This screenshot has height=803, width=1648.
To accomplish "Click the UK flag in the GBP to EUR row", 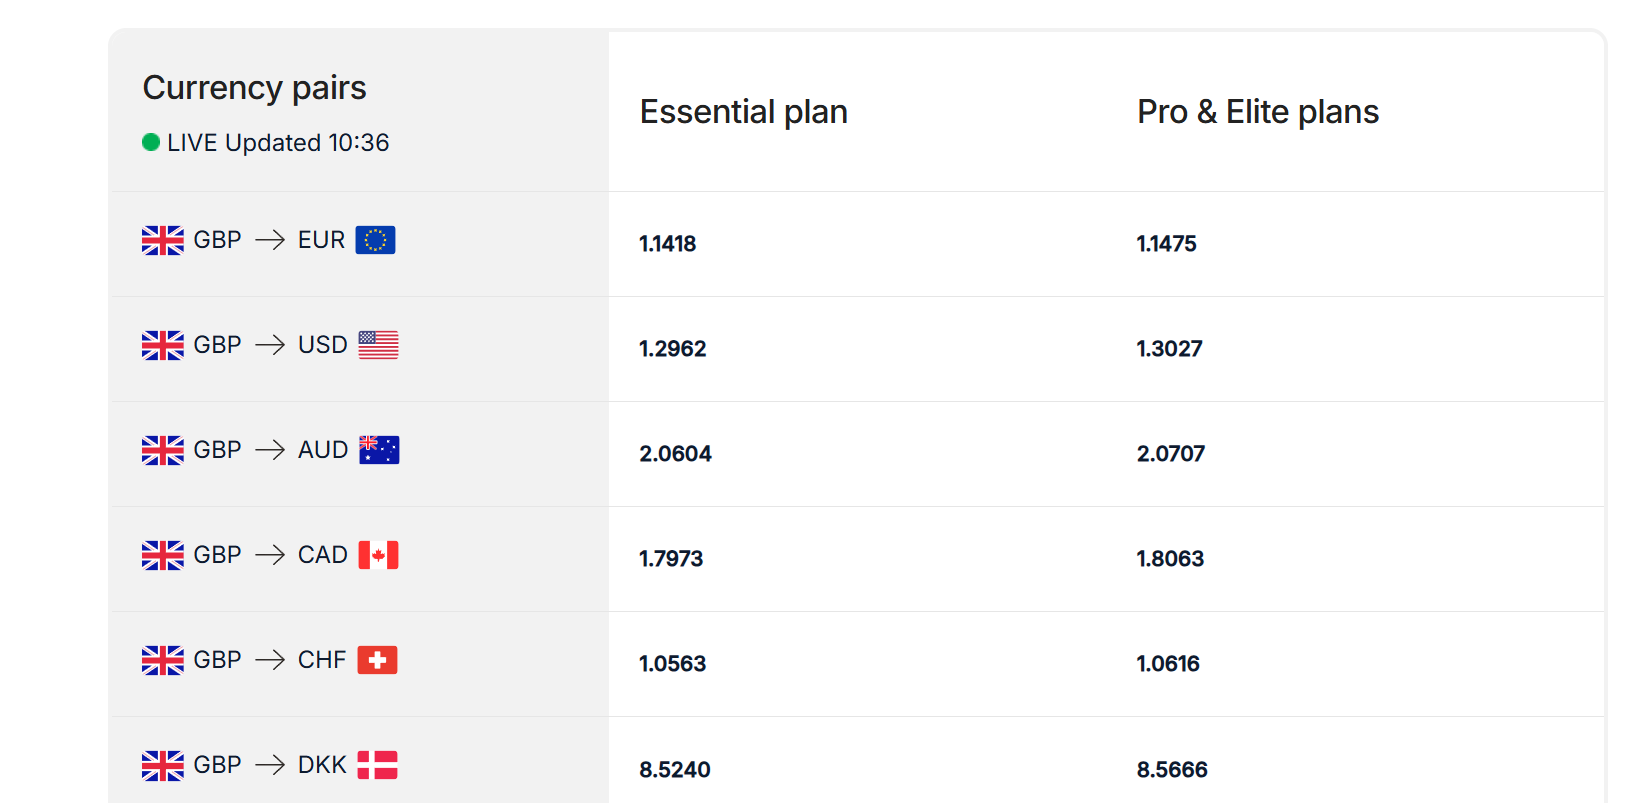I will 163,241.
